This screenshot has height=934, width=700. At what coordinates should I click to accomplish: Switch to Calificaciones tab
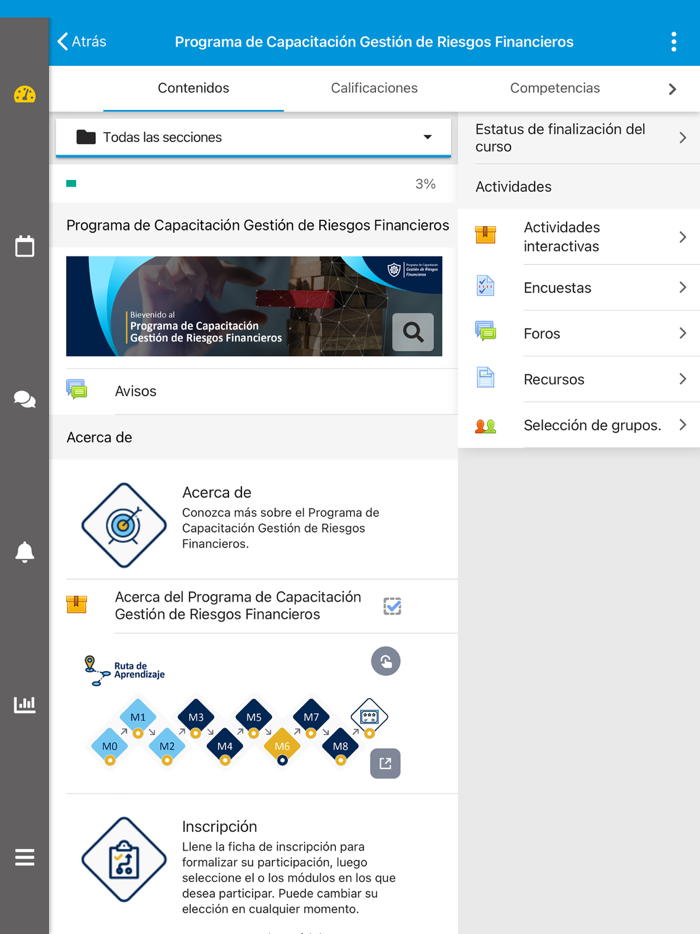374,88
